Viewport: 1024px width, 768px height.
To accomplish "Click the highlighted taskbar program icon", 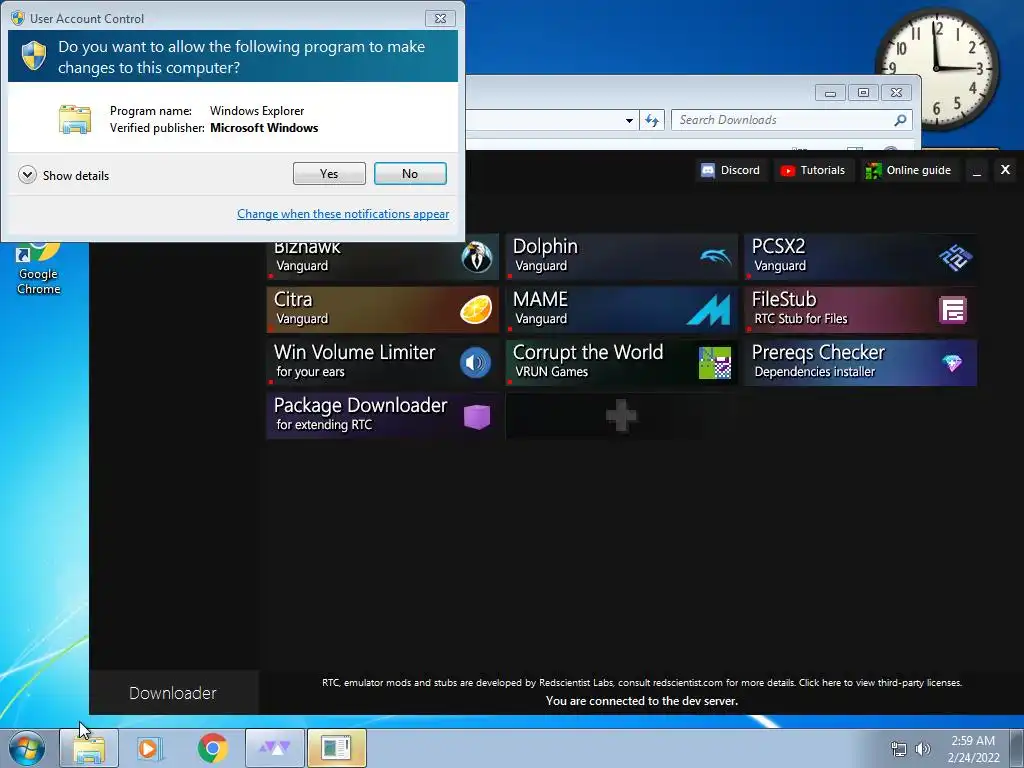I will 336,748.
